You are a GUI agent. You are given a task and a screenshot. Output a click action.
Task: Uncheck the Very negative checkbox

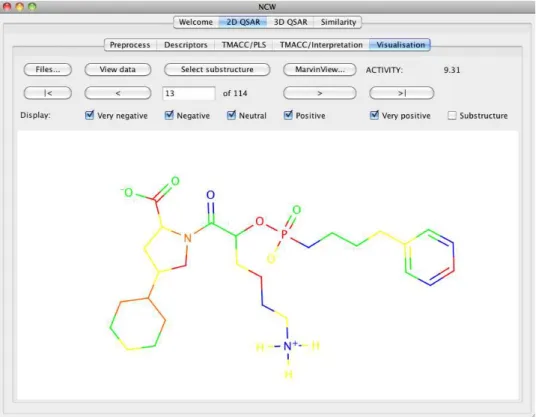click(89, 115)
